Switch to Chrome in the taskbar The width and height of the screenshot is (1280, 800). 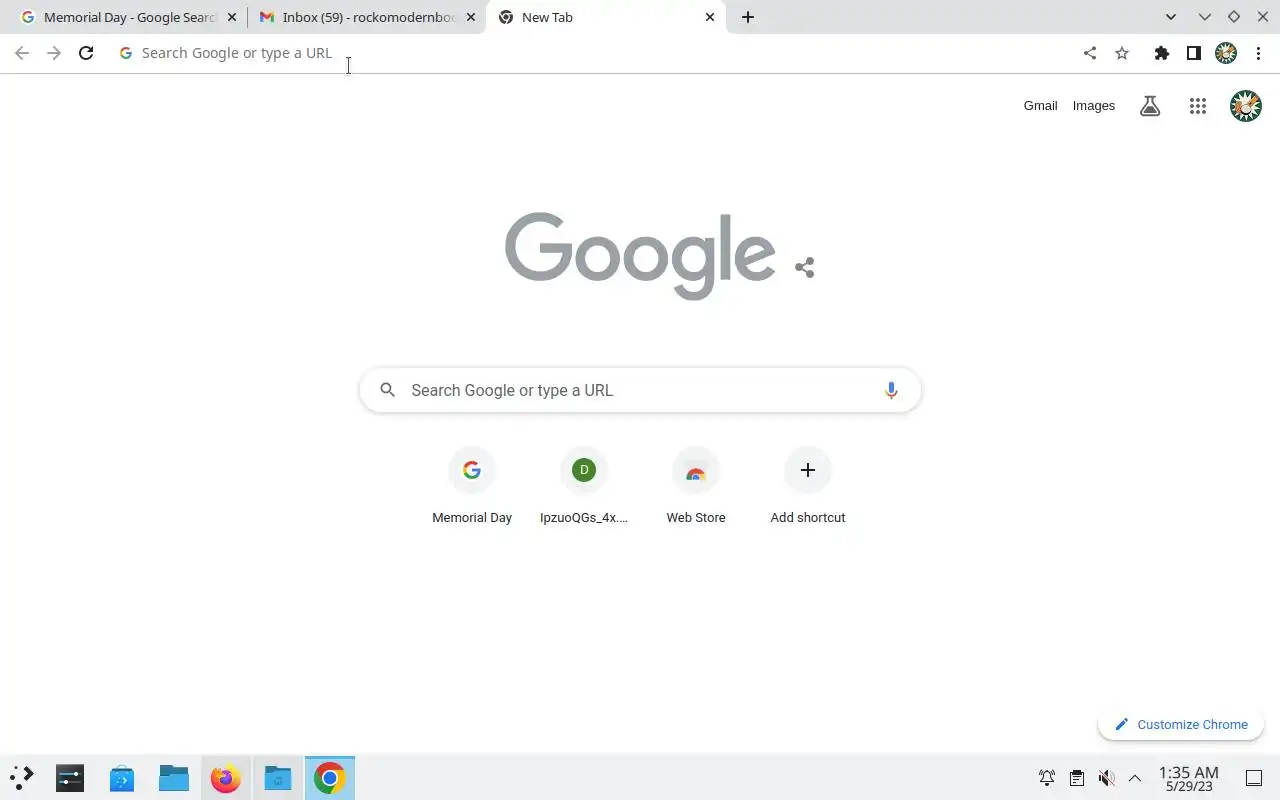tap(330, 778)
